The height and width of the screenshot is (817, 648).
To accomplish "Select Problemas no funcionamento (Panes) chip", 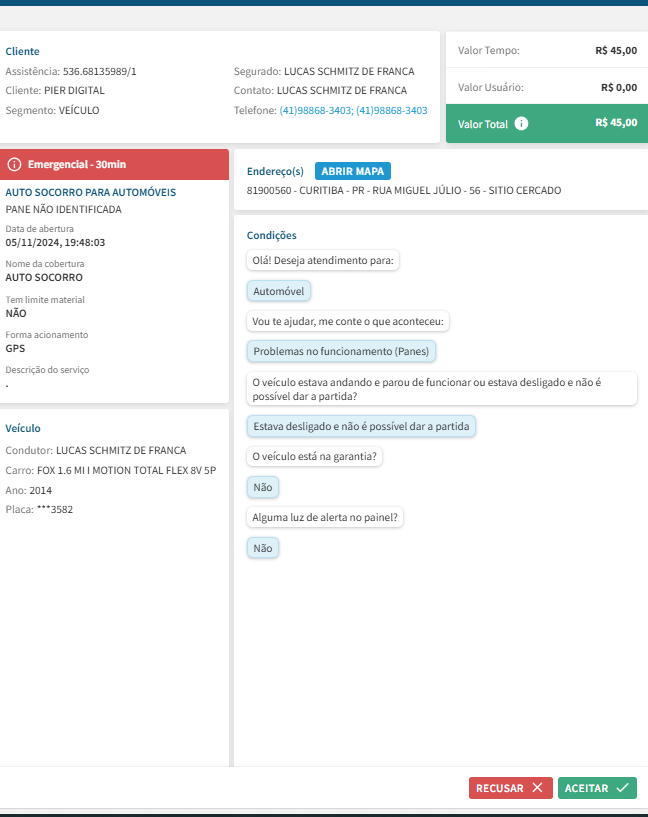I will 341,351.
